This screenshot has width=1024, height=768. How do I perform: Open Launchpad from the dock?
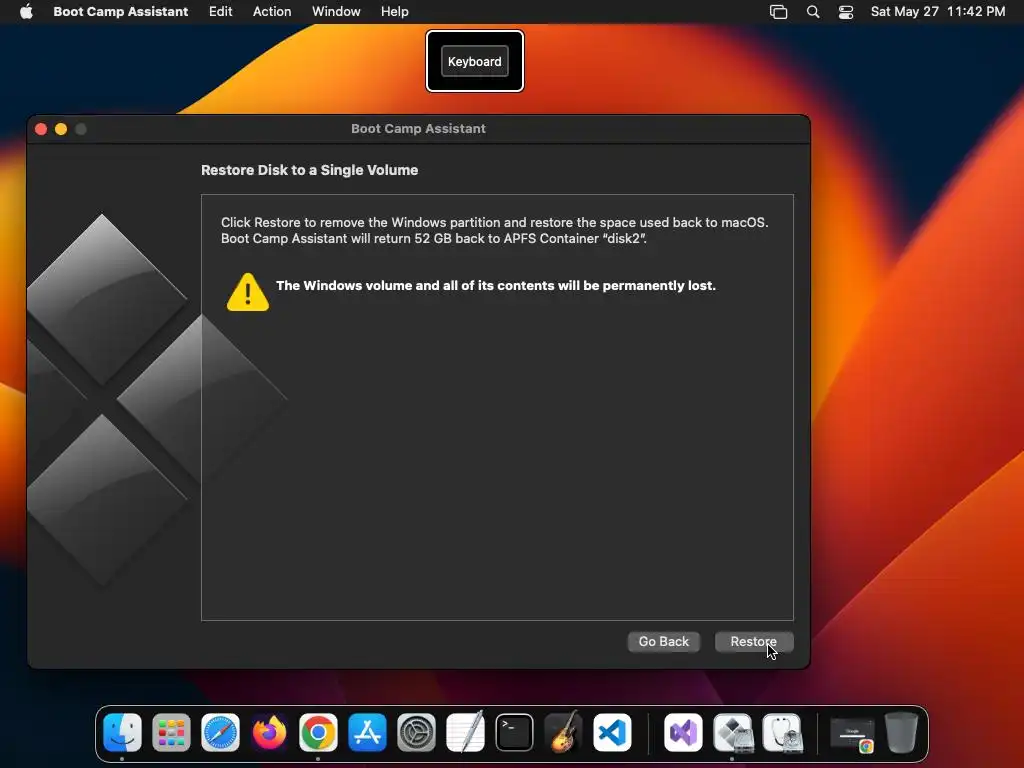tap(171, 732)
